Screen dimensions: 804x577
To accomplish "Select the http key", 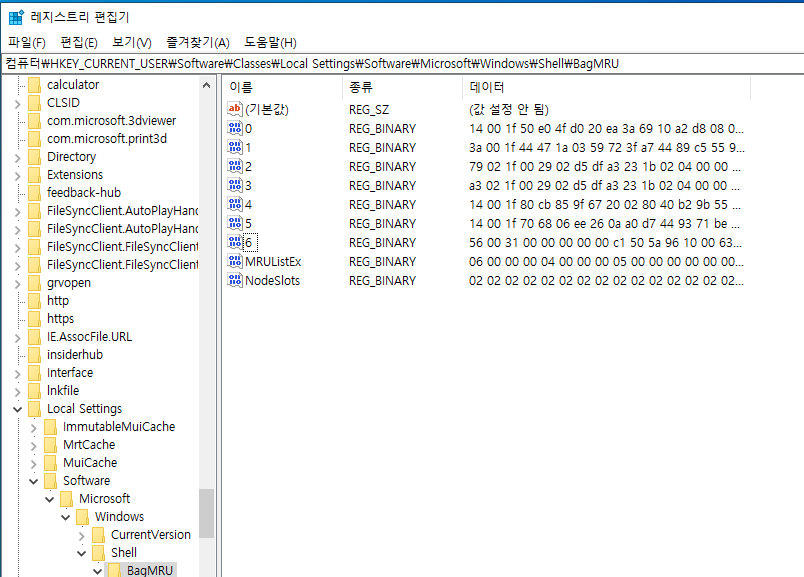I will [58, 301].
